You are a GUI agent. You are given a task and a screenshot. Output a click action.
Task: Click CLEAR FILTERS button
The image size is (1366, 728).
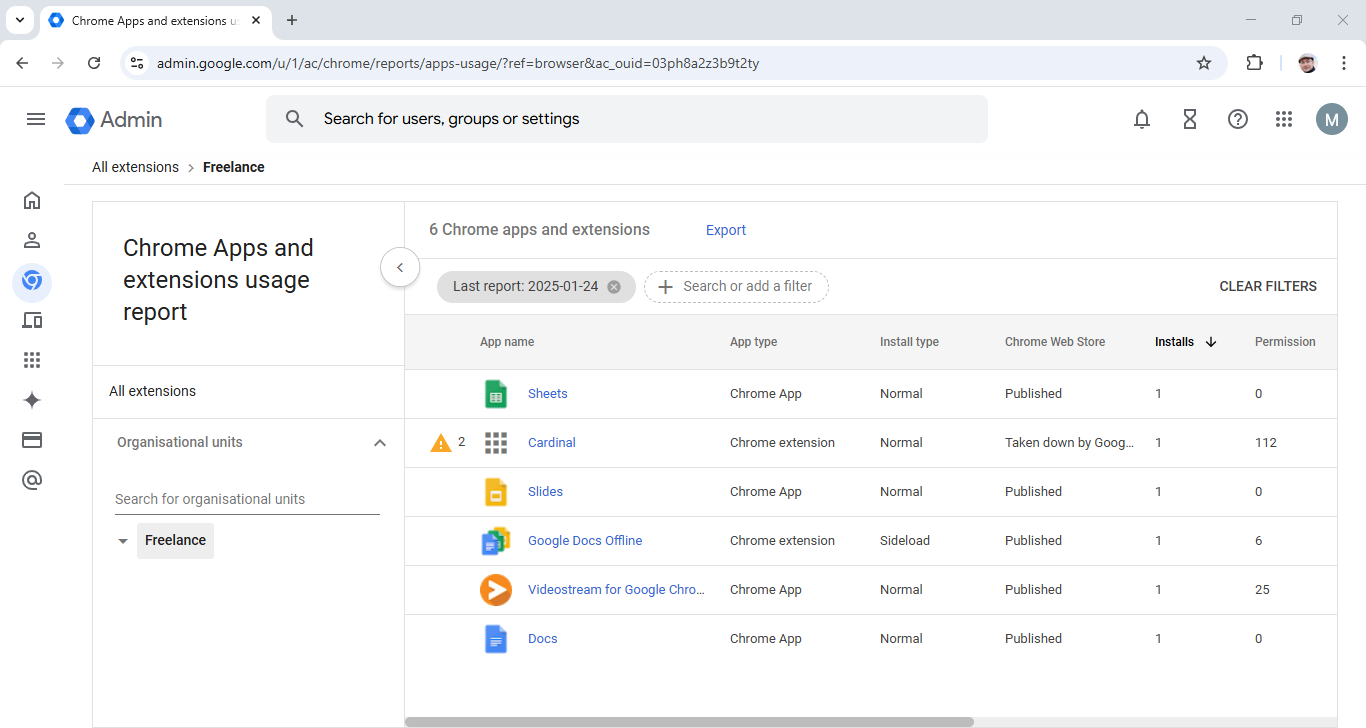click(1268, 286)
